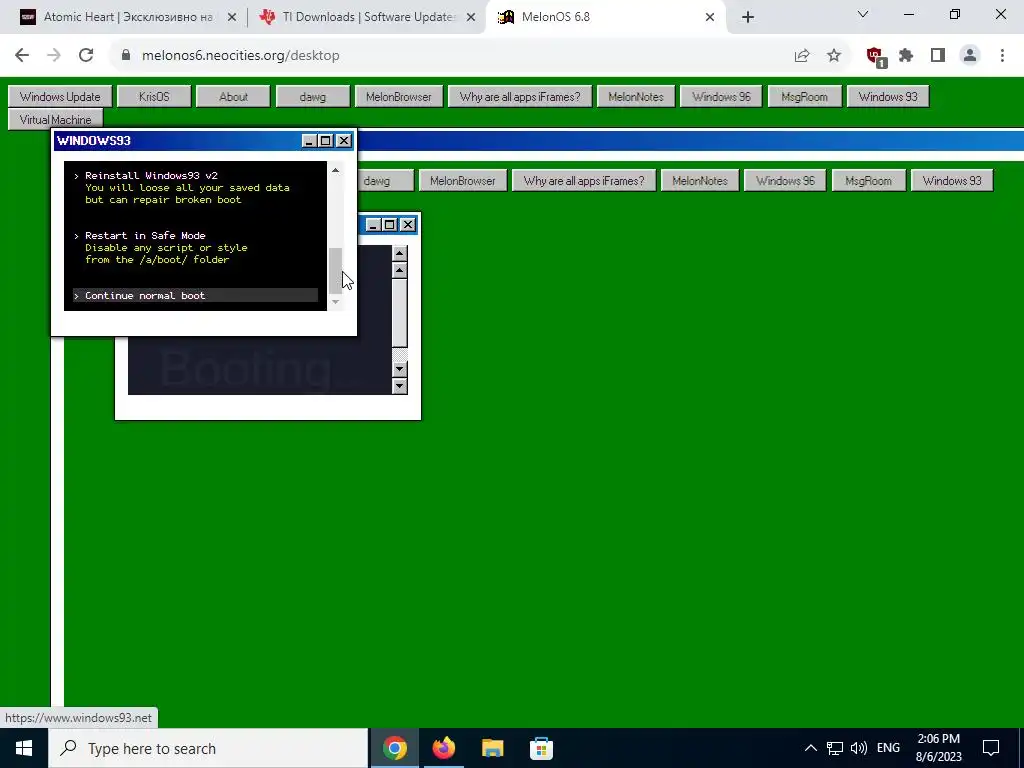1024x768 pixels.
Task: Click scroll-down arrow of WINDOWS93 boot menu
Action: click(x=335, y=302)
